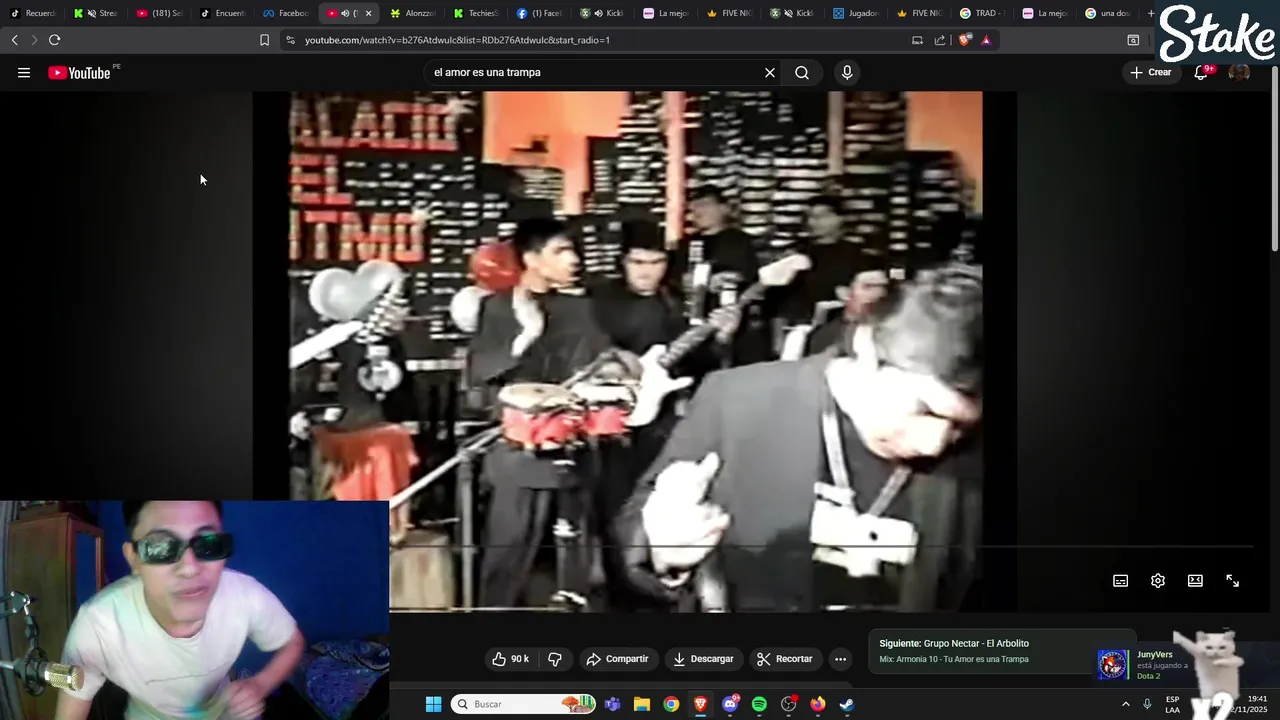Open the Crear menu
Screen dimensions: 1280x720
click(1150, 73)
